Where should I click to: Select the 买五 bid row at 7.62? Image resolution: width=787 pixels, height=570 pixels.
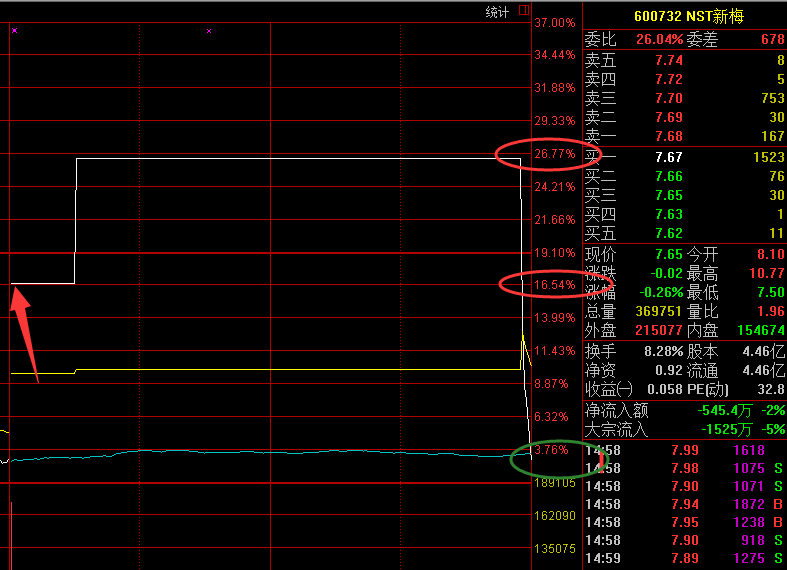tap(684, 234)
